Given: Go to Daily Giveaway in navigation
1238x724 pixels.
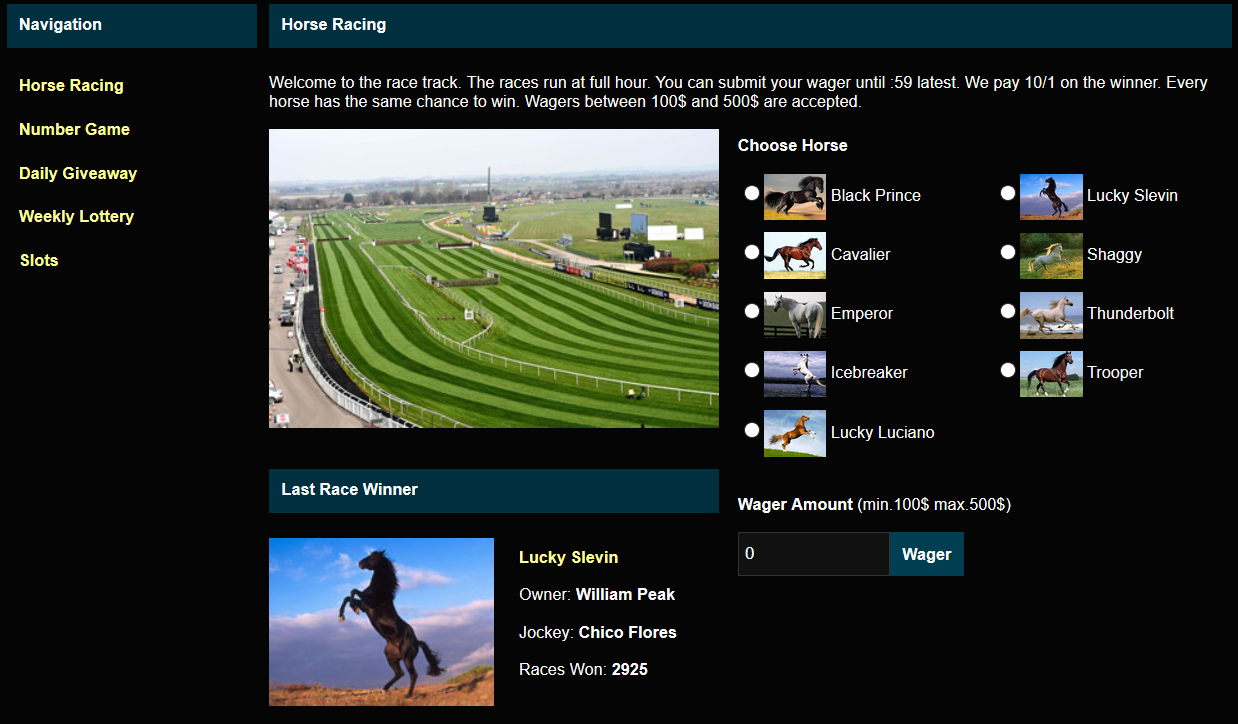Looking at the screenshot, I should (x=78, y=173).
